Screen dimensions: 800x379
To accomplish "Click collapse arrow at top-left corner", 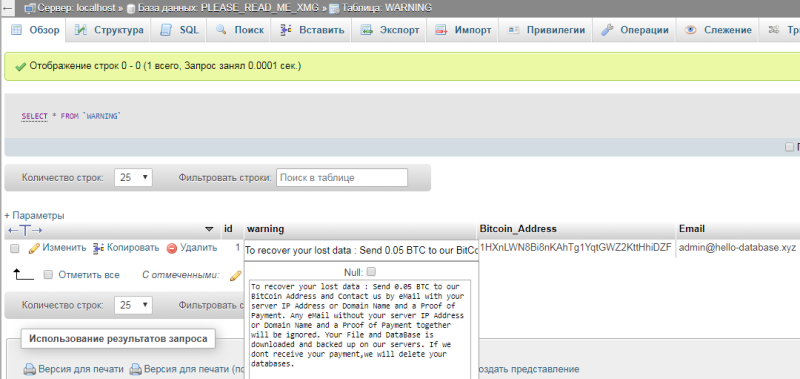I will 8,8.
